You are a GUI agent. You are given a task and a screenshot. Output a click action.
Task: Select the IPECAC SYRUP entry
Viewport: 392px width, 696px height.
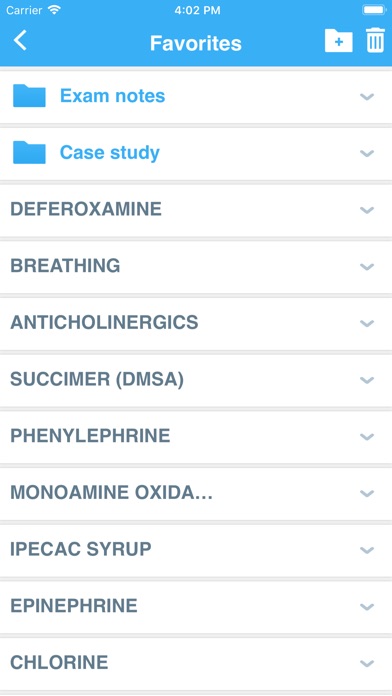click(196, 550)
